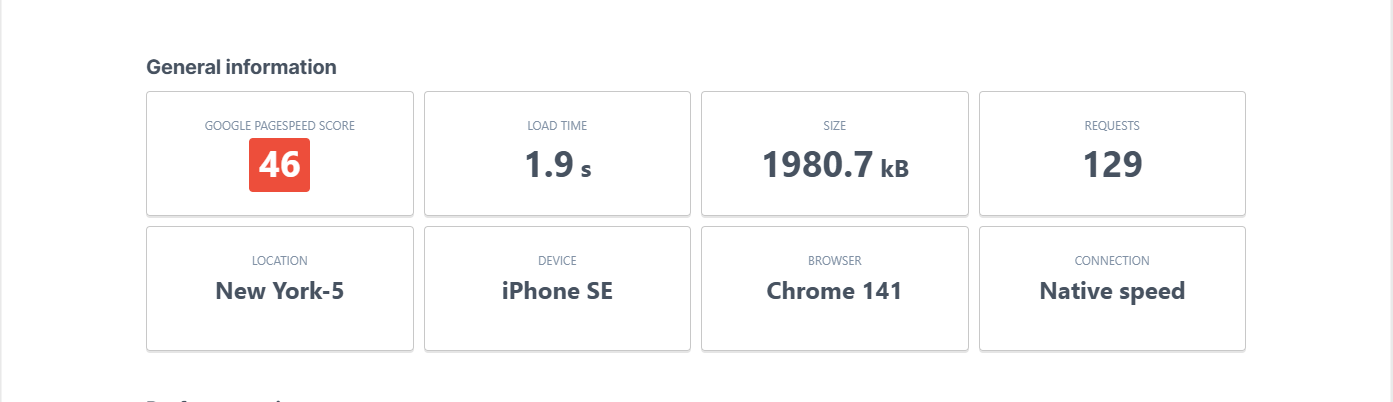Select the 1980.7 size value
1393x402 pixels.
[818, 165]
